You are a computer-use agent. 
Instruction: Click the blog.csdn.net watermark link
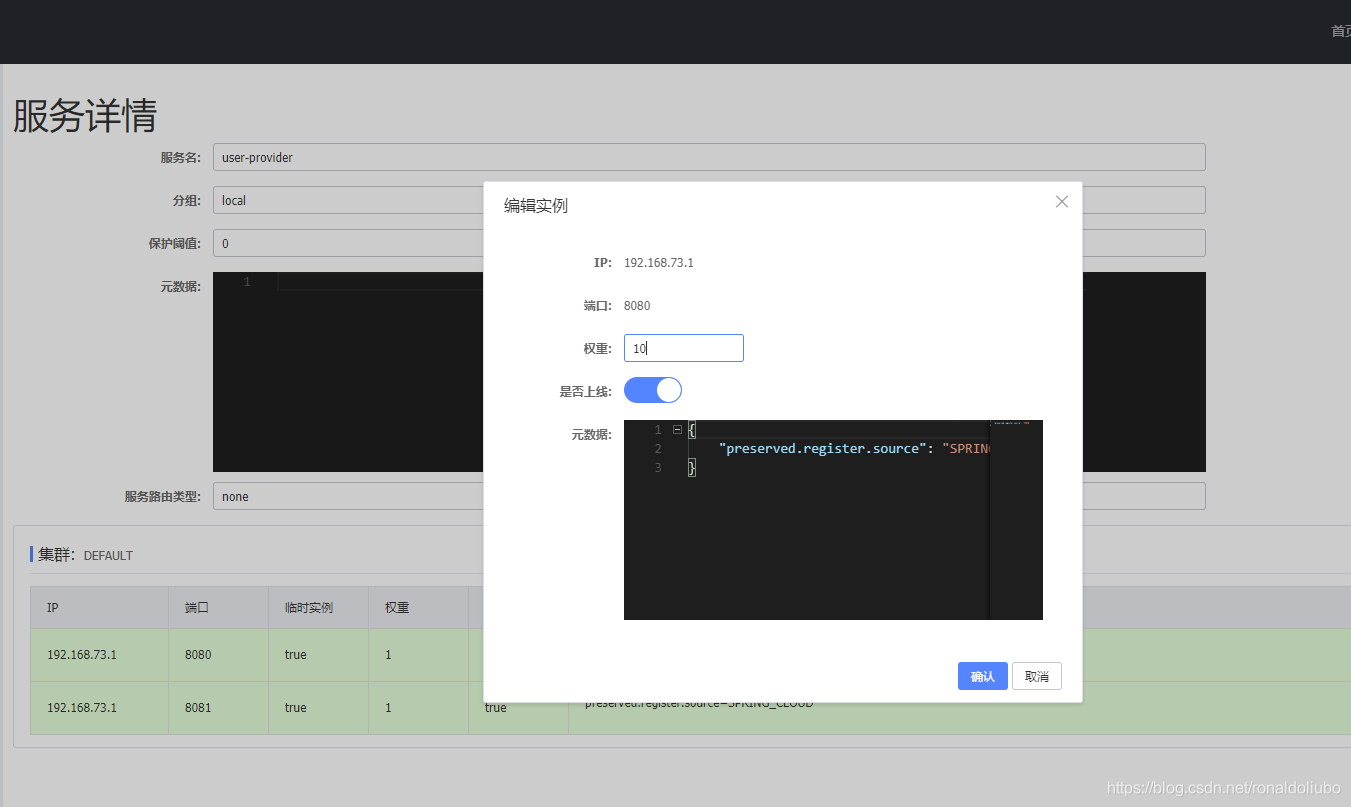1226,788
